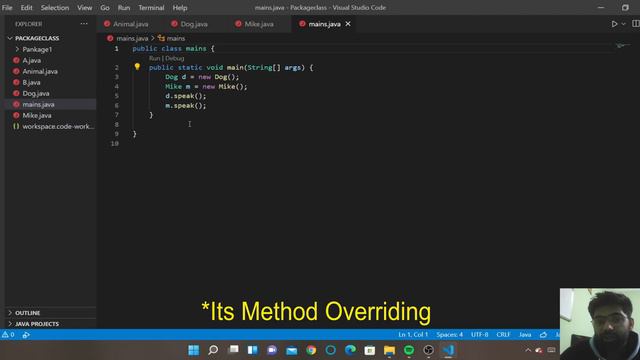Open the Terminal menu
640x360 pixels.
click(x=151, y=8)
